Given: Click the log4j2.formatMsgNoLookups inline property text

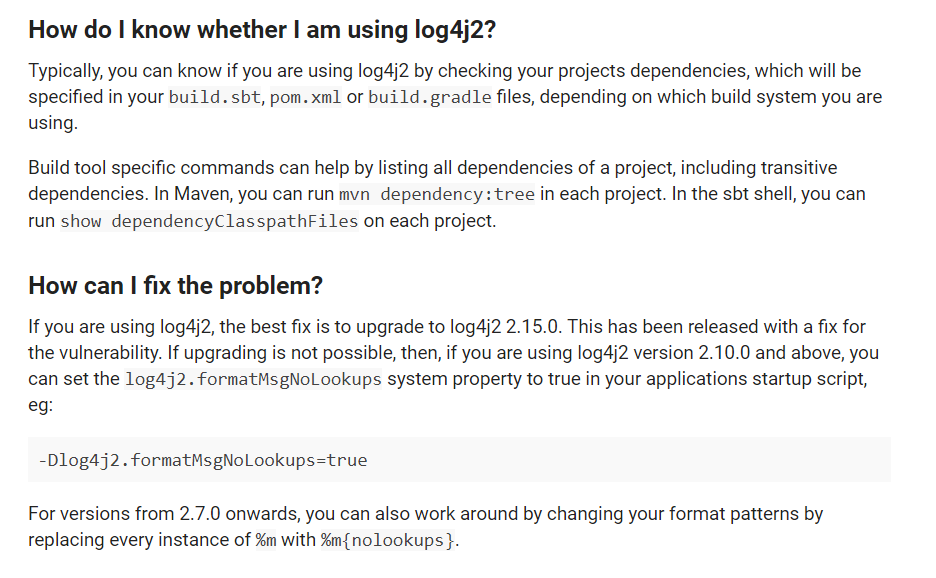Looking at the screenshot, I should click(253, 379).
